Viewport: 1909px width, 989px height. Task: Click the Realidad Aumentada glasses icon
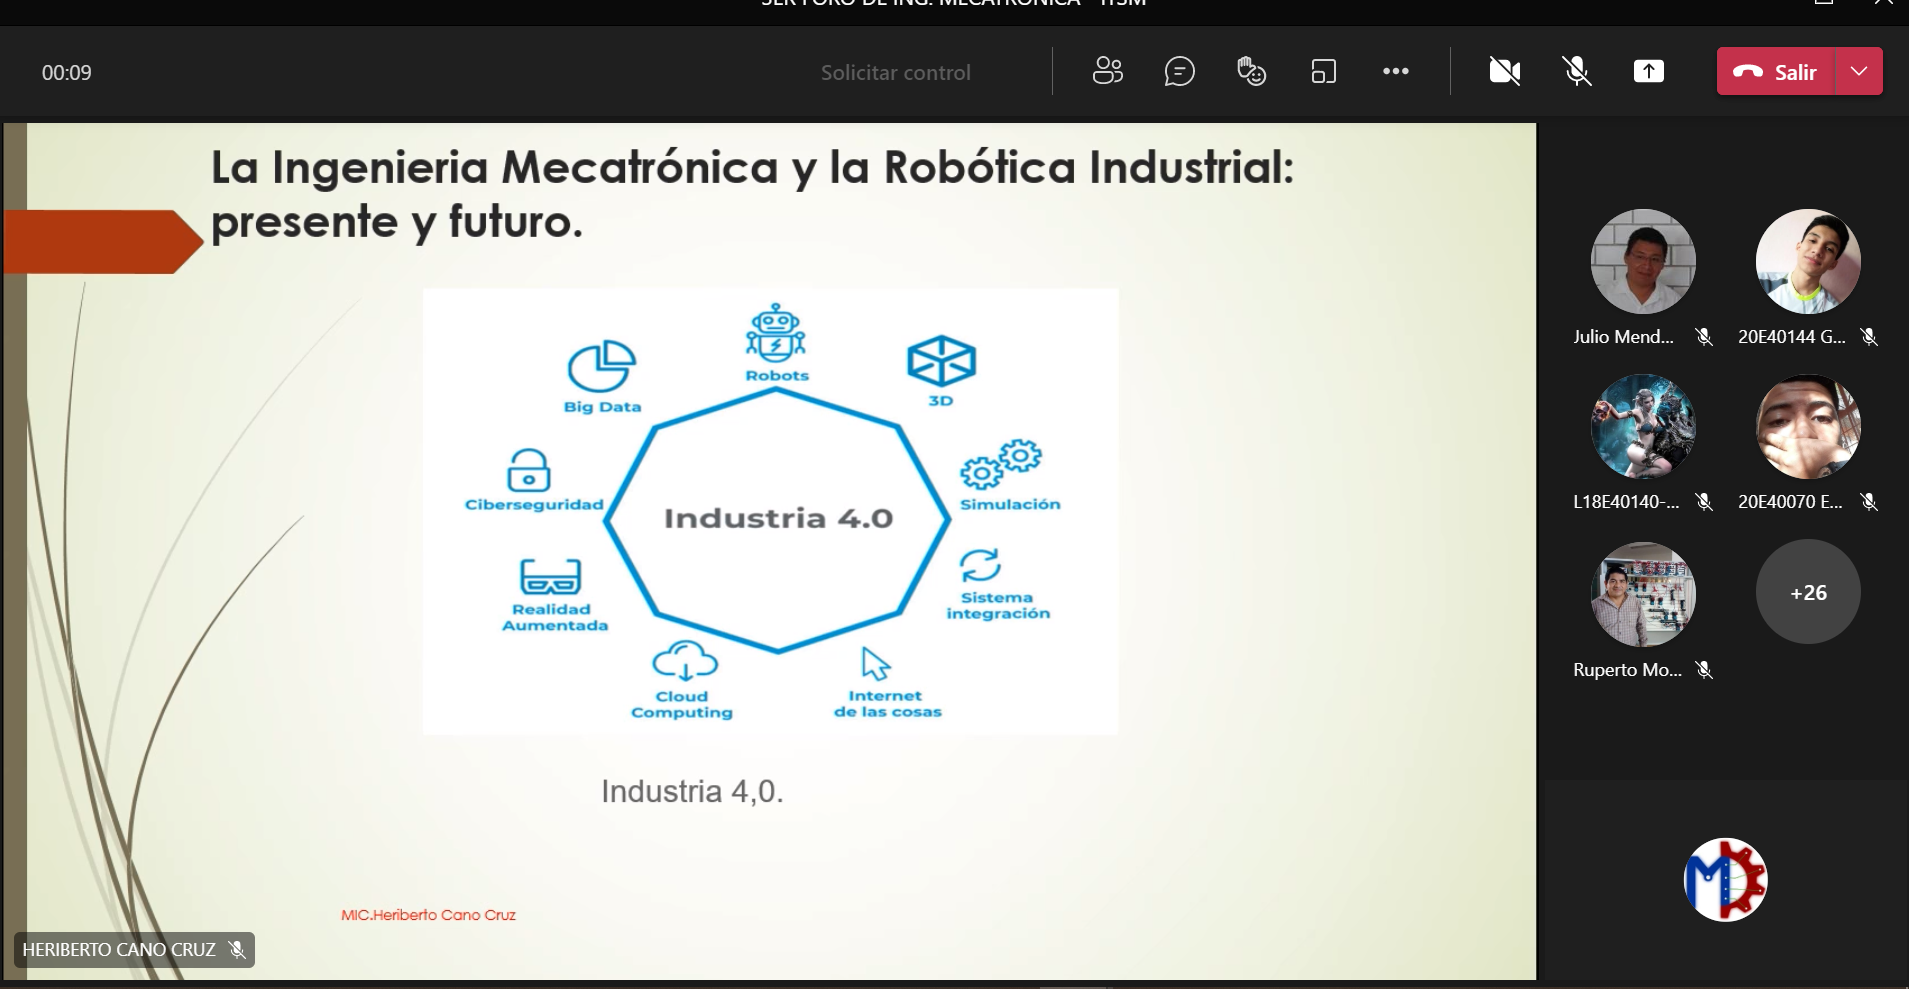coord(550,577)
